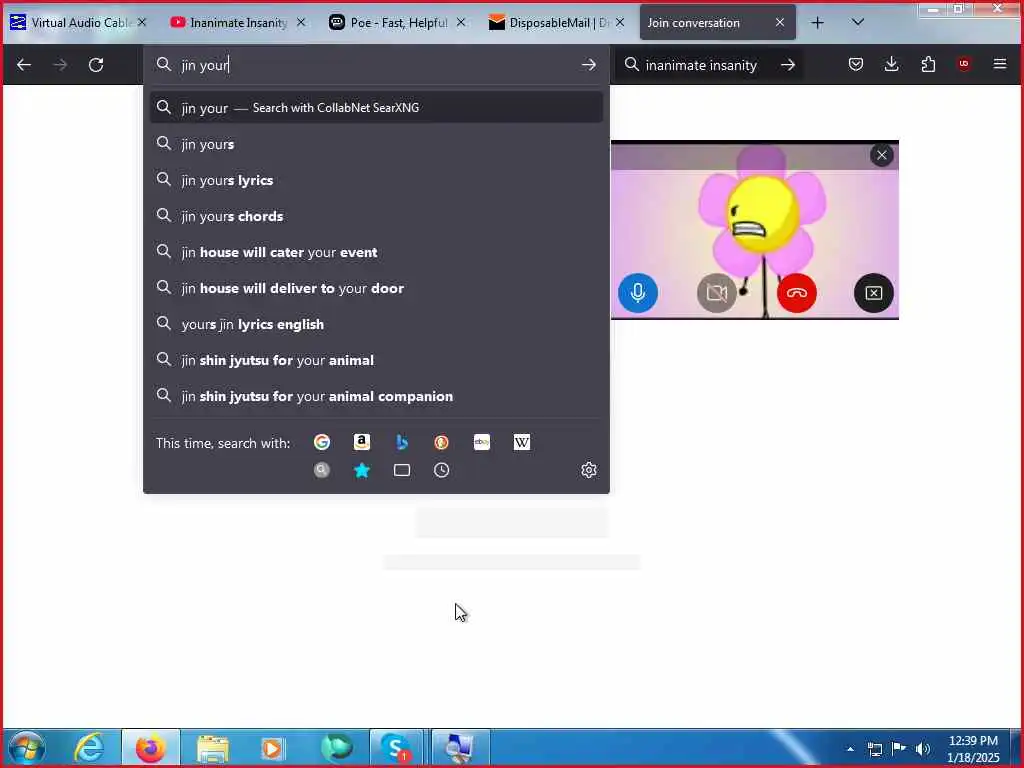Close the Poe tab
Image resolution: width=1024 pixels, height=768 pixels.
coord(461,22)
